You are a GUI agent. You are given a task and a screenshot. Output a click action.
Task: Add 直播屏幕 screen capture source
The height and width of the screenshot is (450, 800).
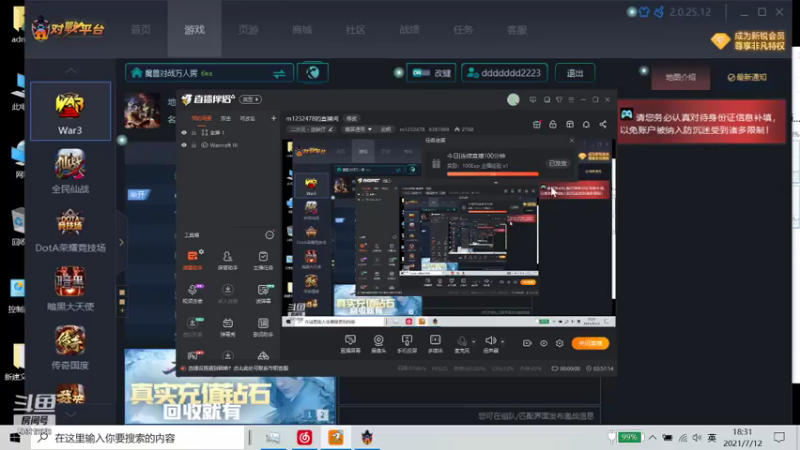tap(350, 344)
